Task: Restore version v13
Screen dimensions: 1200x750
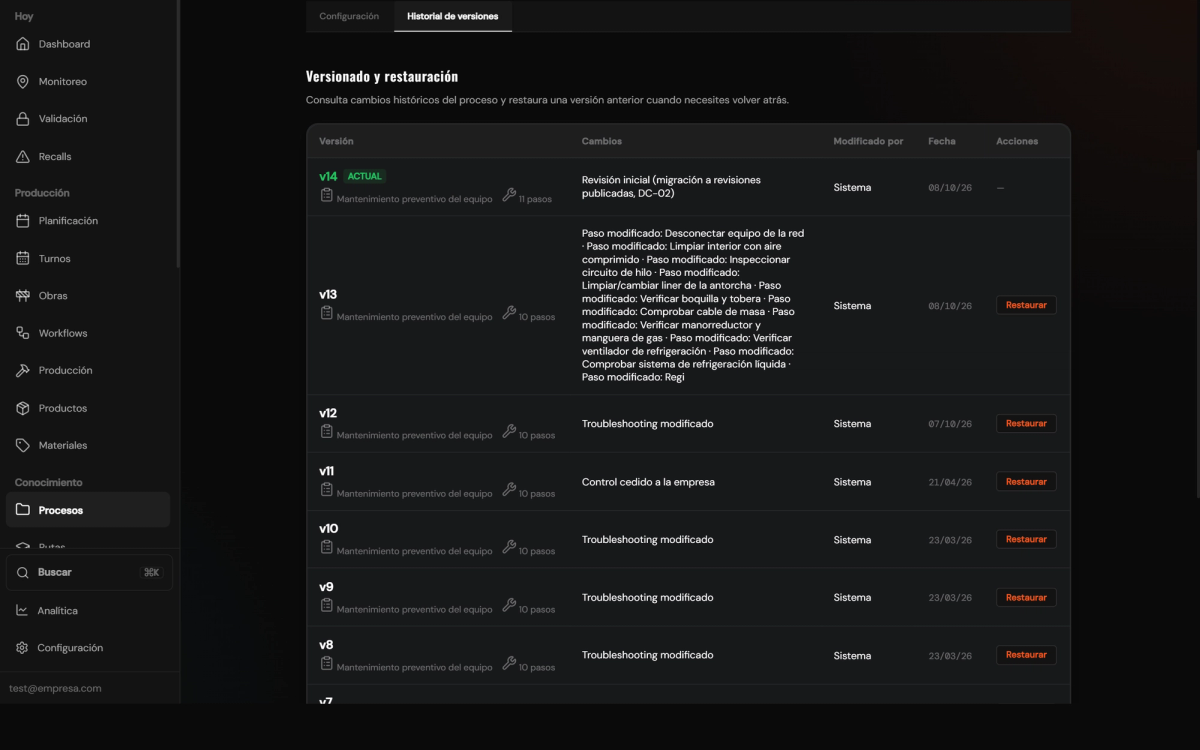Action: [1026, 306]
